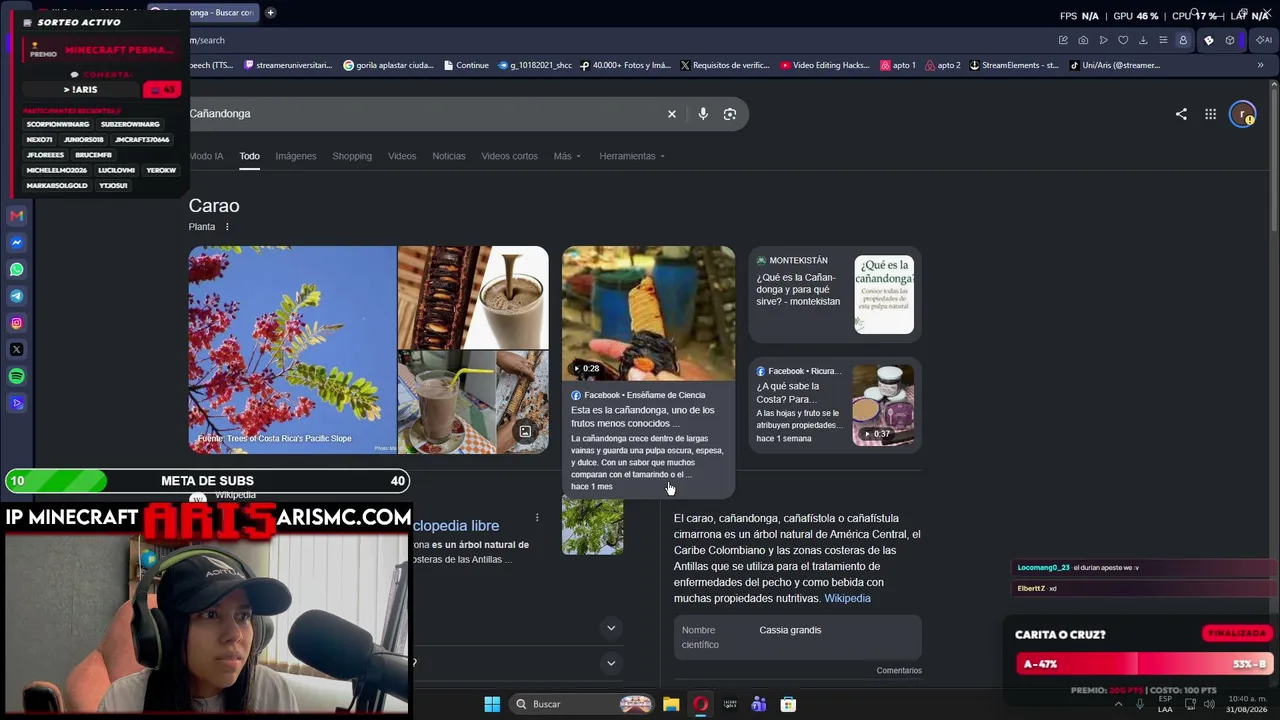The width and height of the screenshot is (1280, 720).
Task: Open Microsoft Teams from the taskbar
Action: pyautogui.click(x=759, y=704)
